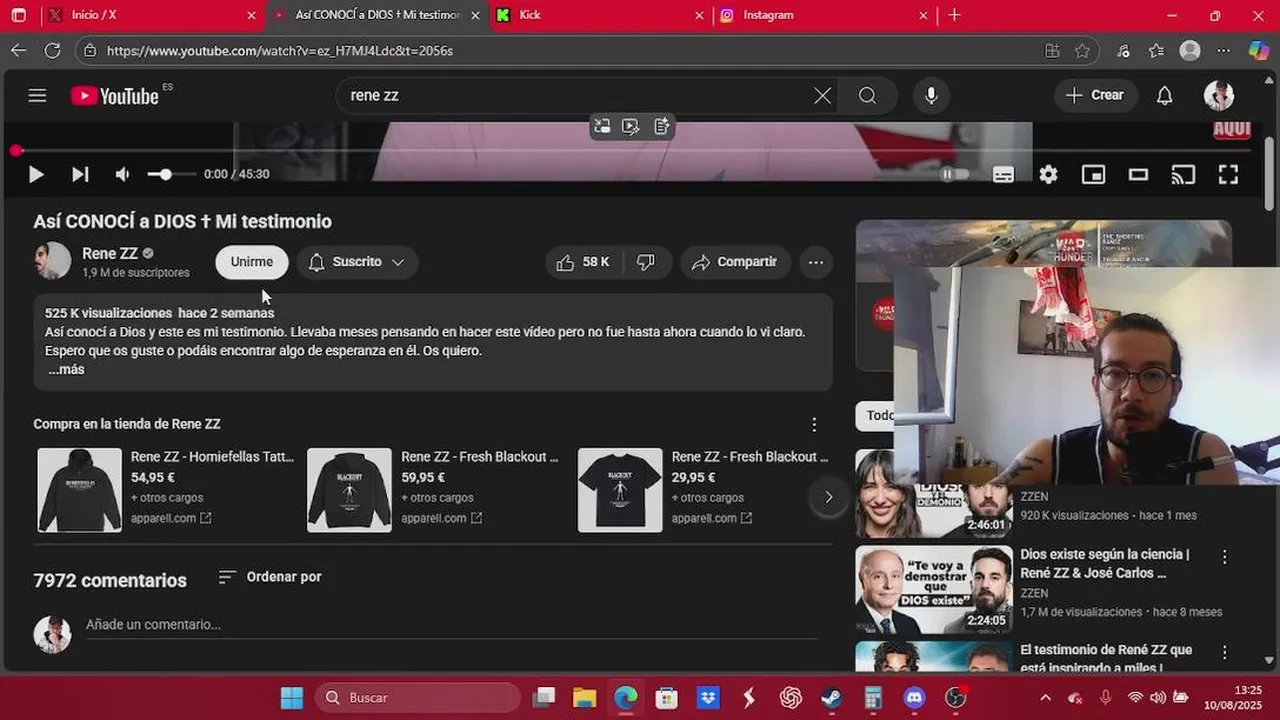This screenshot has height=720, width=1280.
Task: Open the Copilot sidebar
Action: (x=1259, y=50)
